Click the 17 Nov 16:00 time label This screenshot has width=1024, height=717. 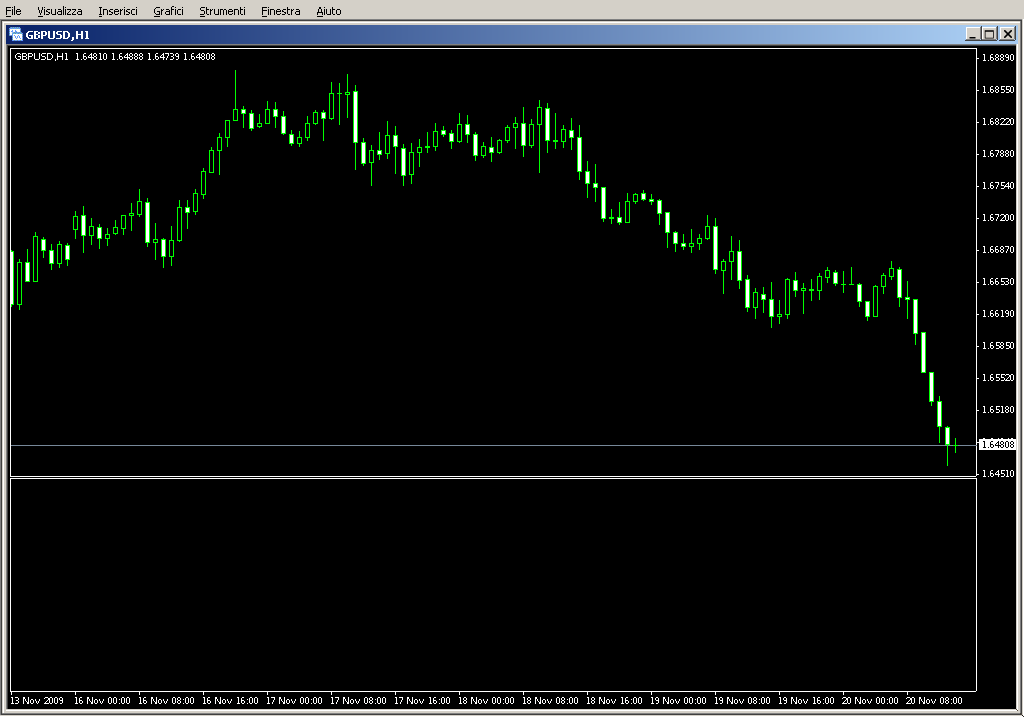(422, 701)
